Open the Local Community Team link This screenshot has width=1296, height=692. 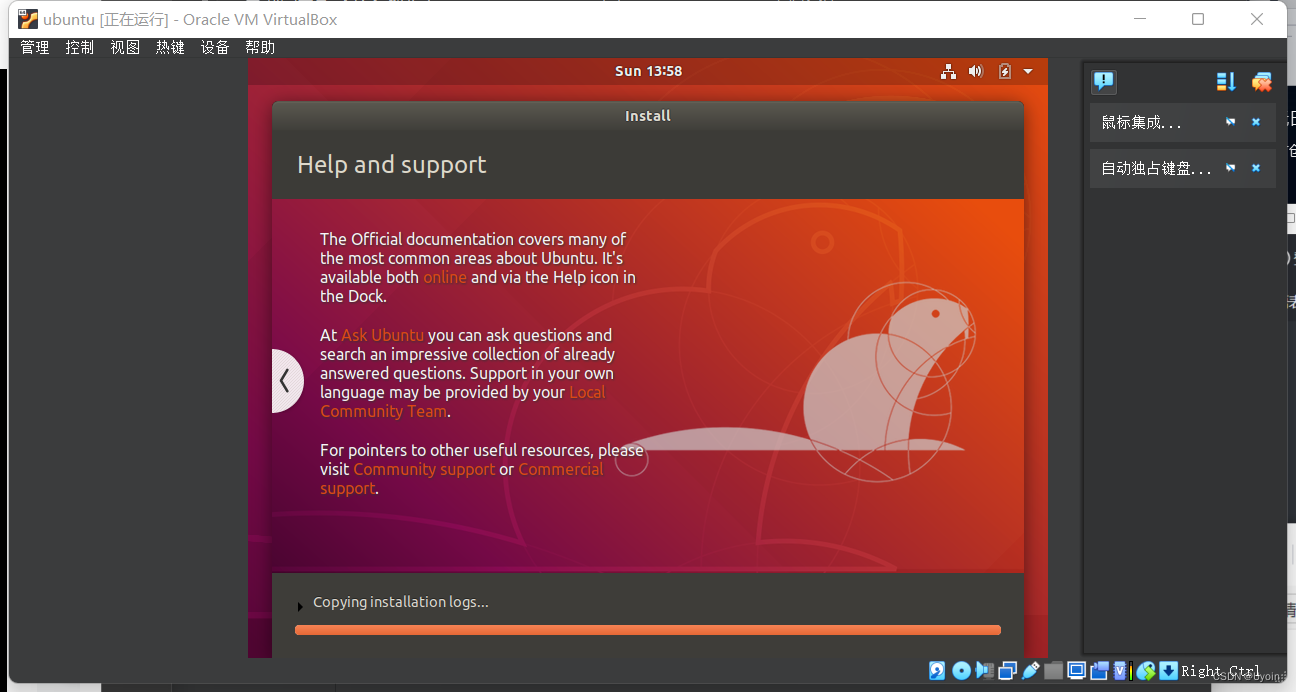463,402
